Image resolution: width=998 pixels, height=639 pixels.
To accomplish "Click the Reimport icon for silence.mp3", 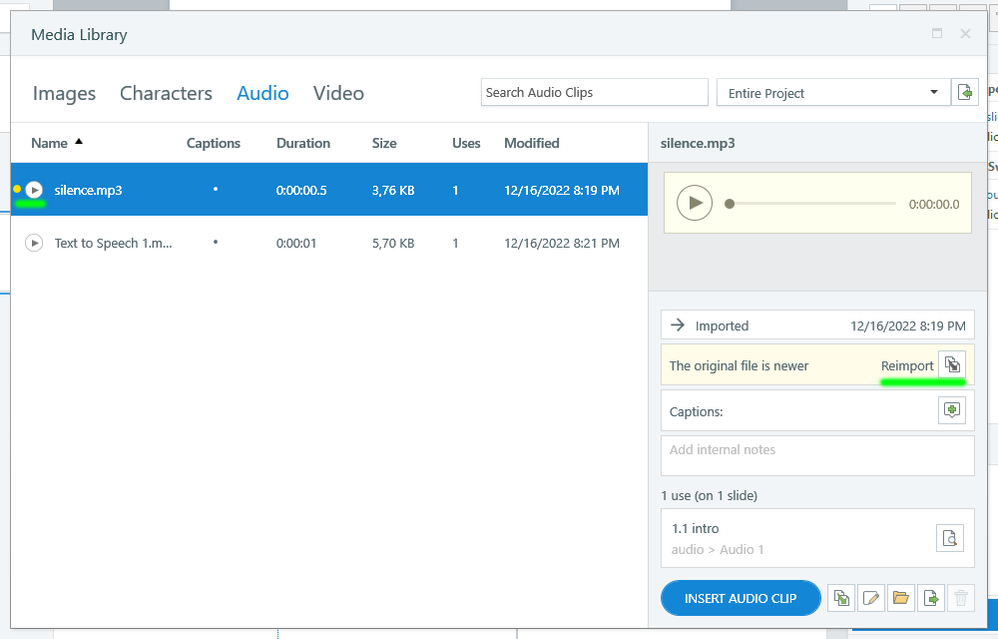I will pyautogui.click(x=952, y=365).
